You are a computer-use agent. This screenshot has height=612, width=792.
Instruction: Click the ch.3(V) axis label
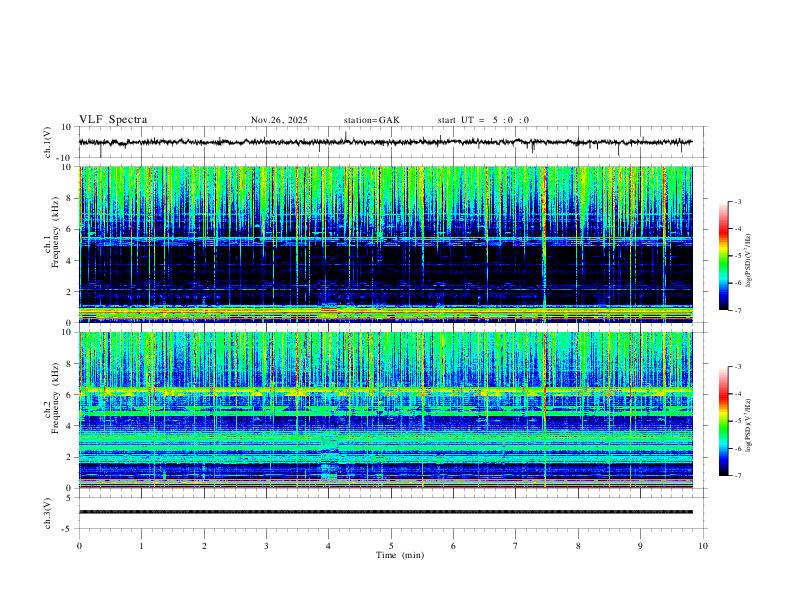pyautogui.click(x=47, y=514)
